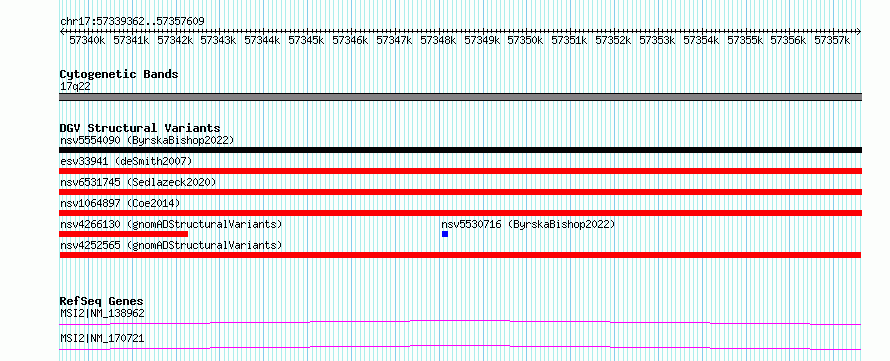
Task: Click the RefSeq Genes track title
Action: click(102, 301)
